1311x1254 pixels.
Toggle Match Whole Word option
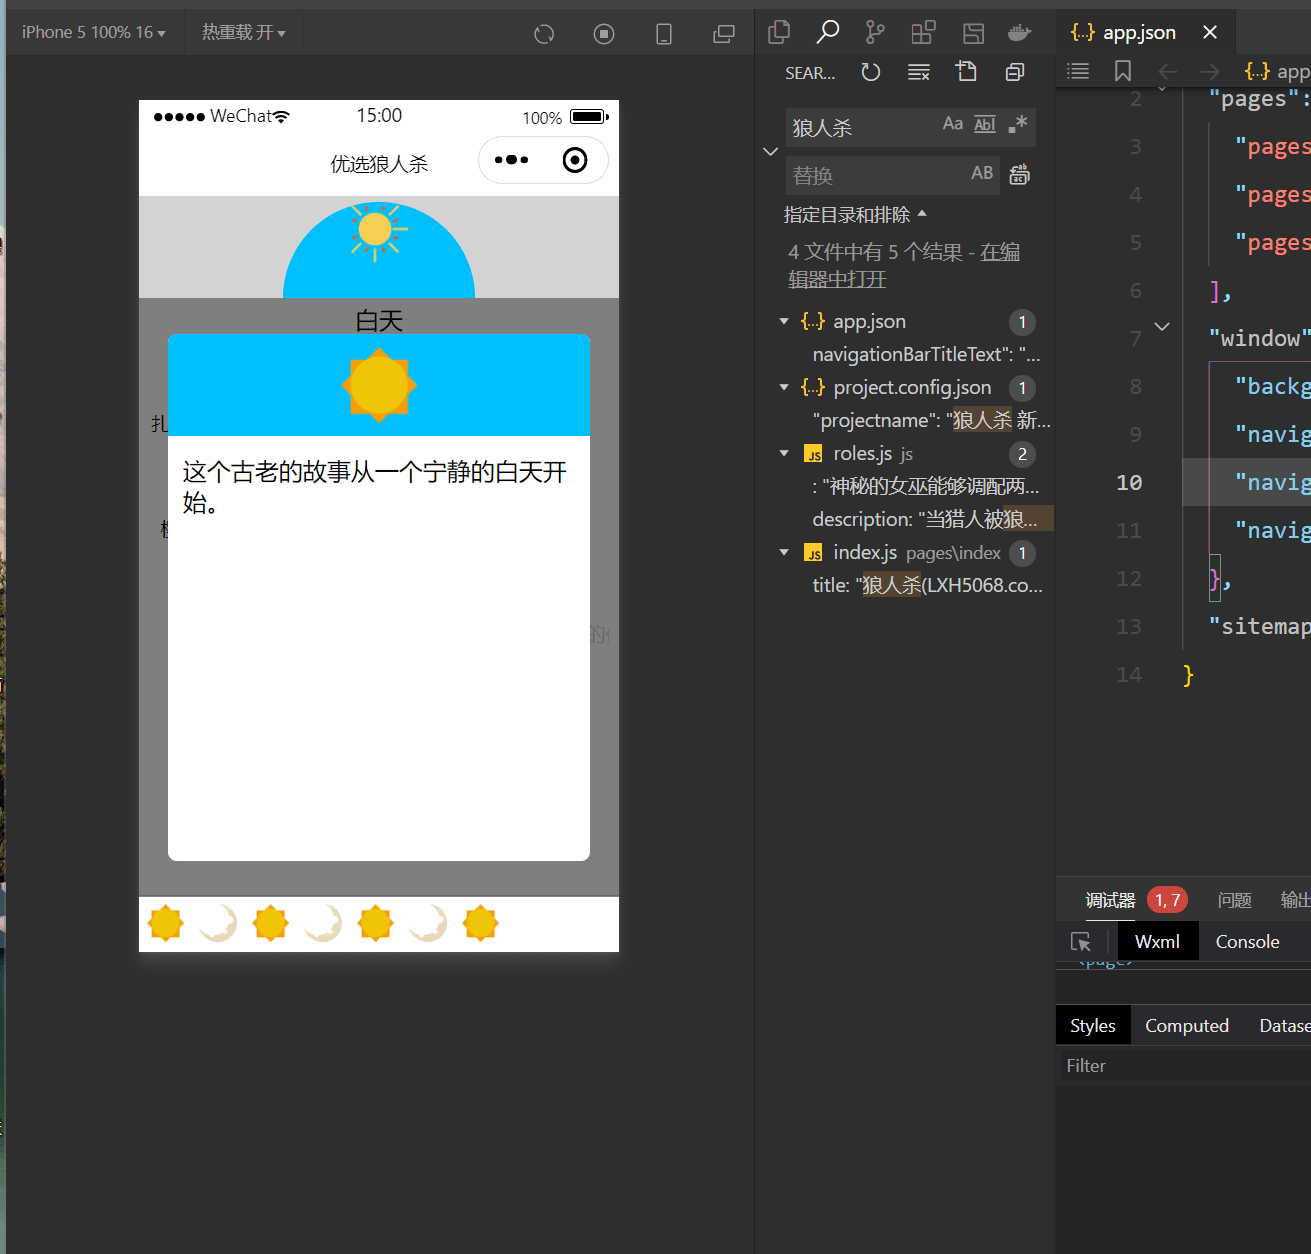point(985,124)
